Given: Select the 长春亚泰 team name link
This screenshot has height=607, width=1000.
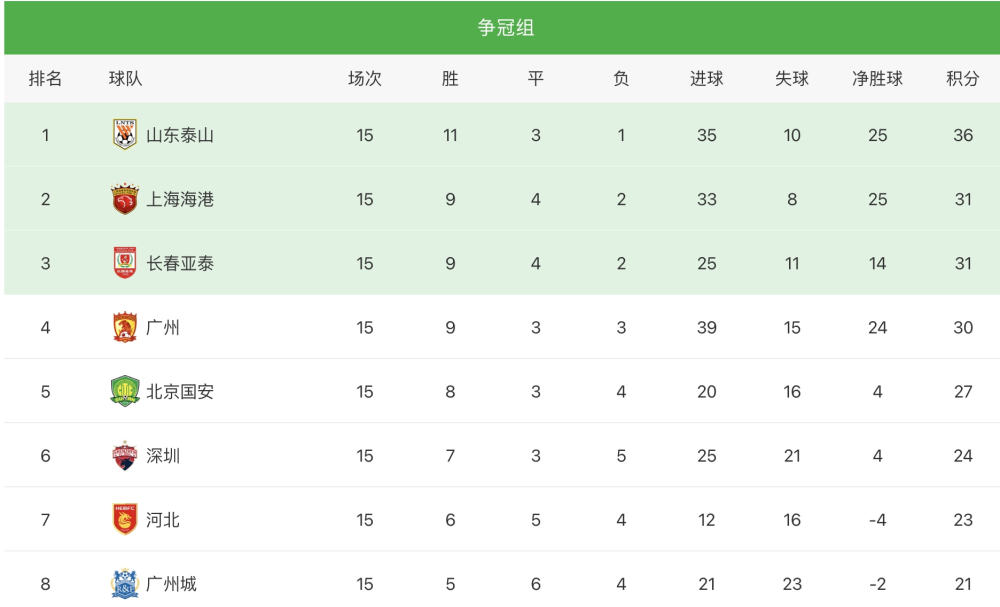Looking at the screenshot, I should point(180,263).
